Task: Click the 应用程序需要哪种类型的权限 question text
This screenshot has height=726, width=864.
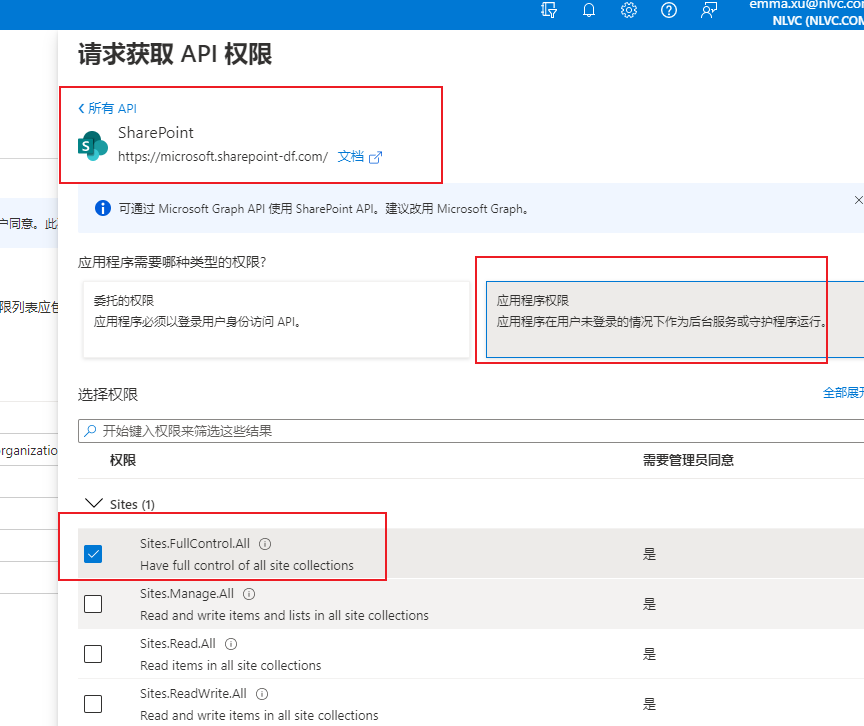Action: click(172, 262)
